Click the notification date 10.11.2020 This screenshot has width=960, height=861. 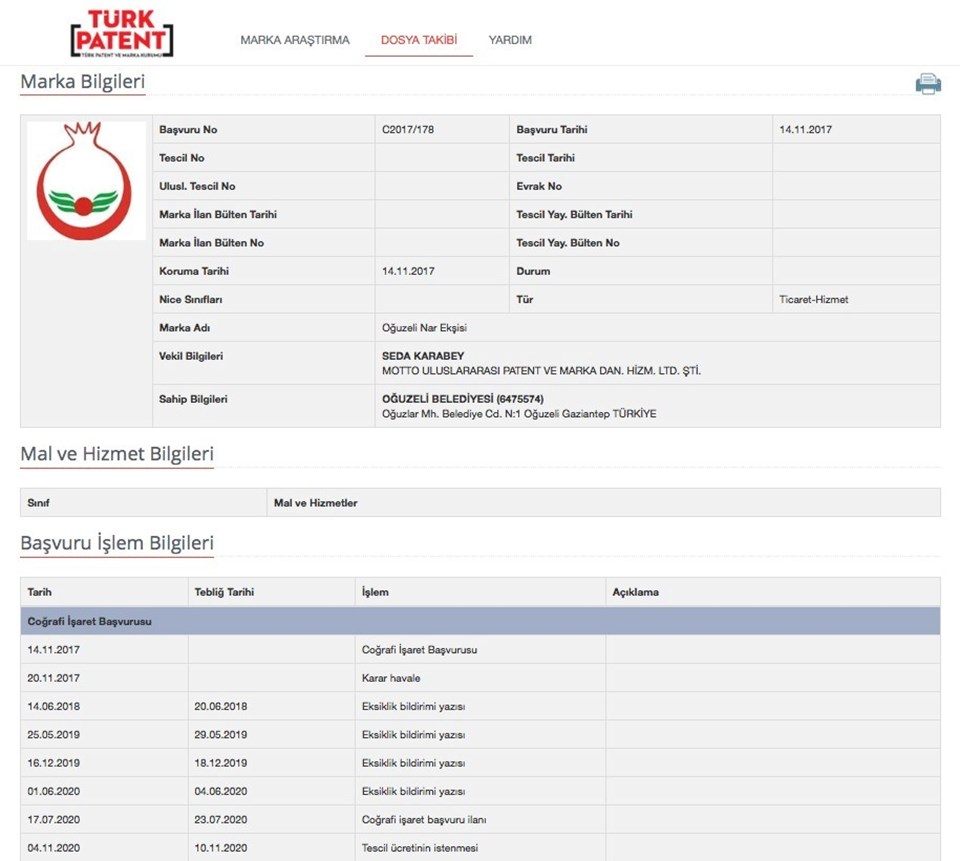click(x=220, y=848)
